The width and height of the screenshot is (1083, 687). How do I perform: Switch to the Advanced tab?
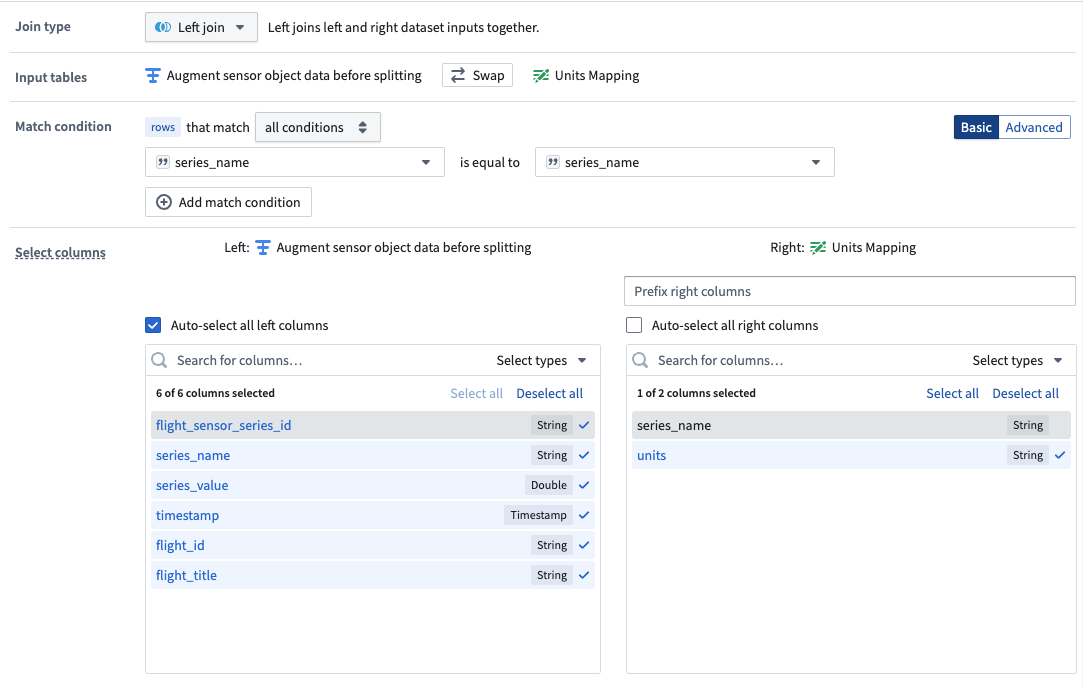coord(1034,127)
